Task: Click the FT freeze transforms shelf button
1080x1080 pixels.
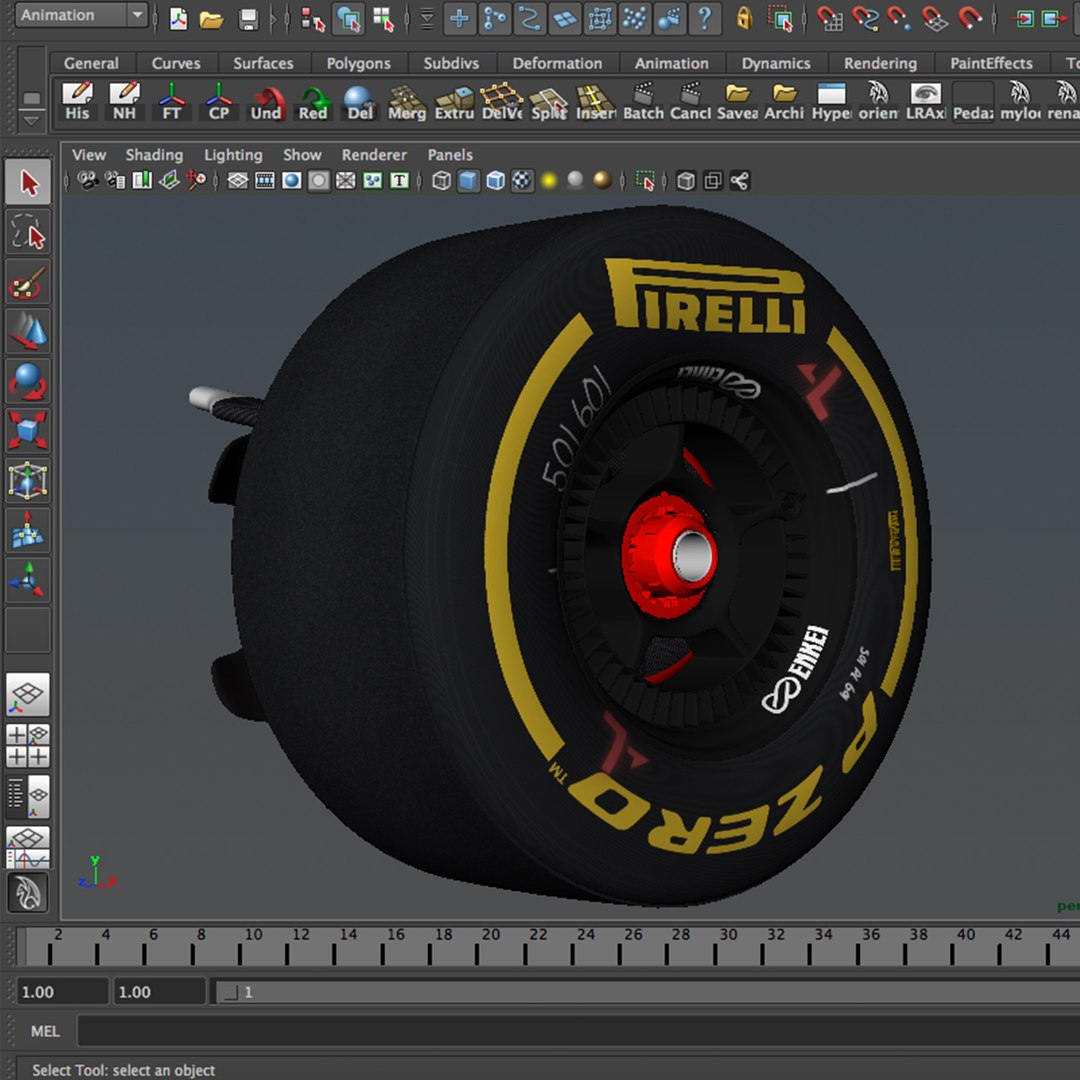Action: point(172,101)
